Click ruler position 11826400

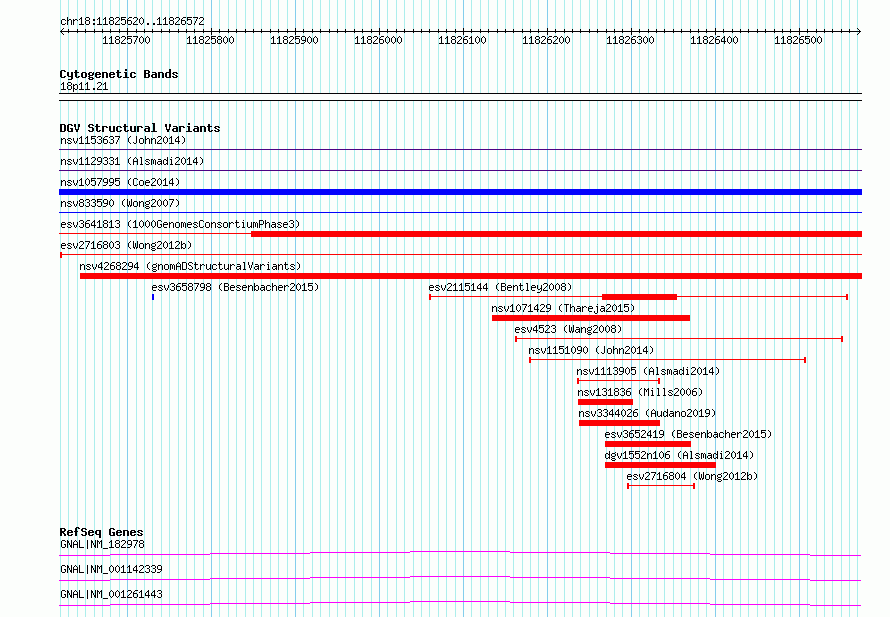pos(714,40)
